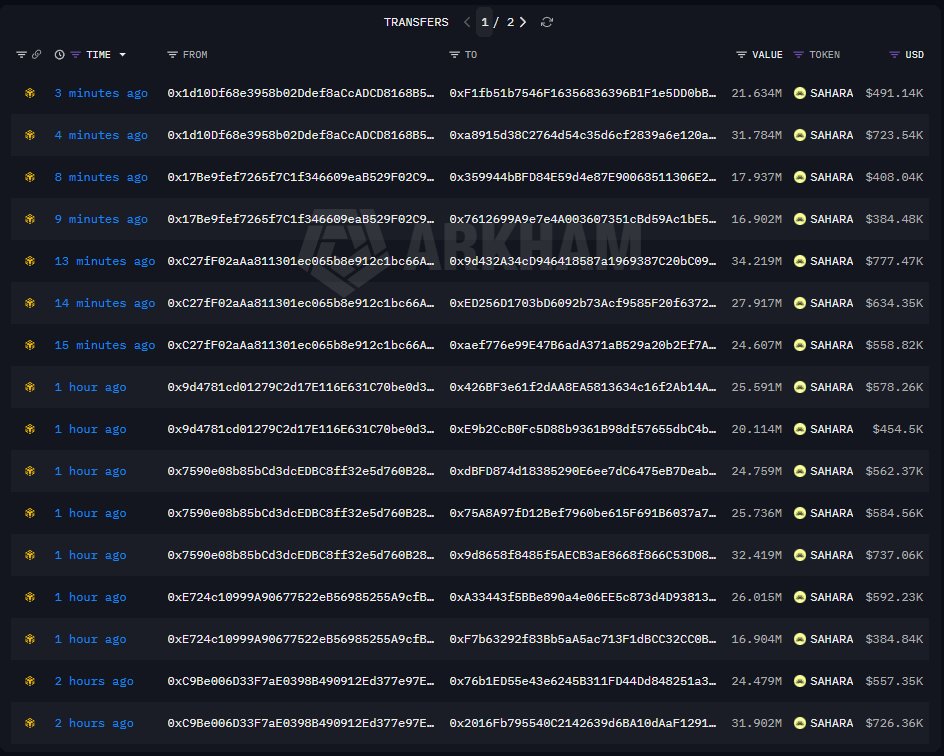Open recipient address 0xED256D1703bD
The image size is (944, 756).
583,303
